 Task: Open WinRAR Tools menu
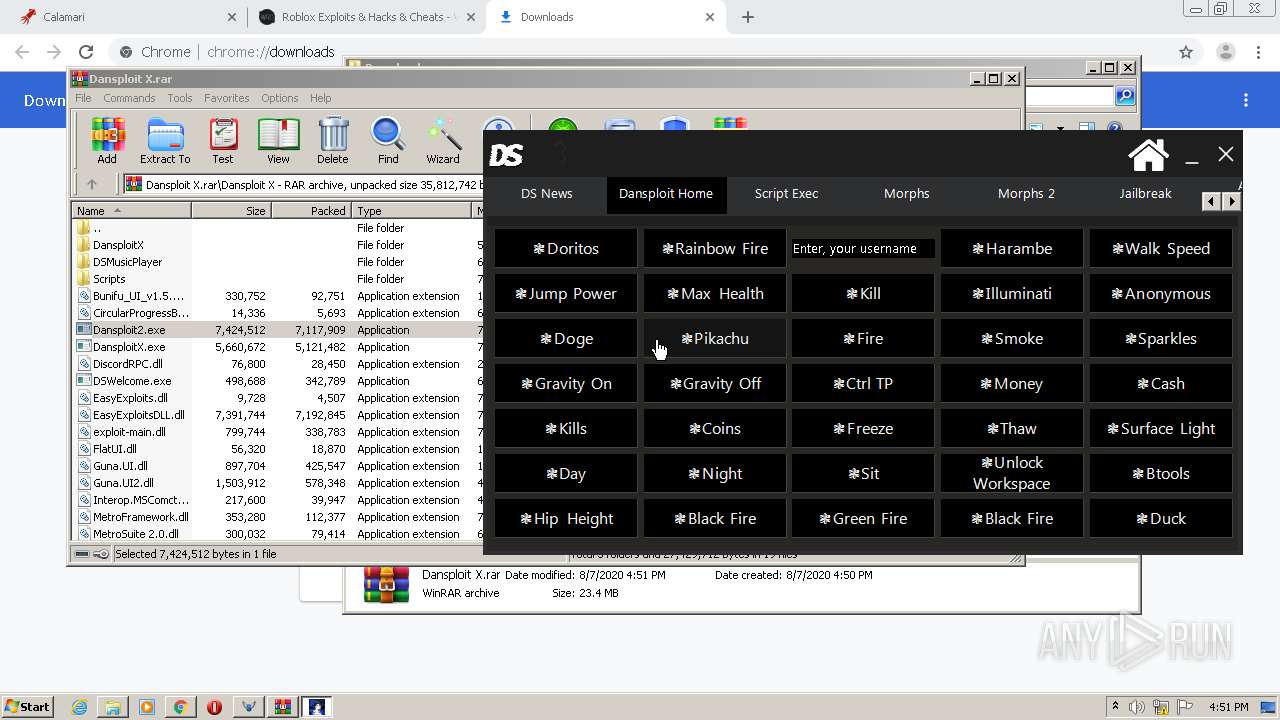tap(180, 98)
